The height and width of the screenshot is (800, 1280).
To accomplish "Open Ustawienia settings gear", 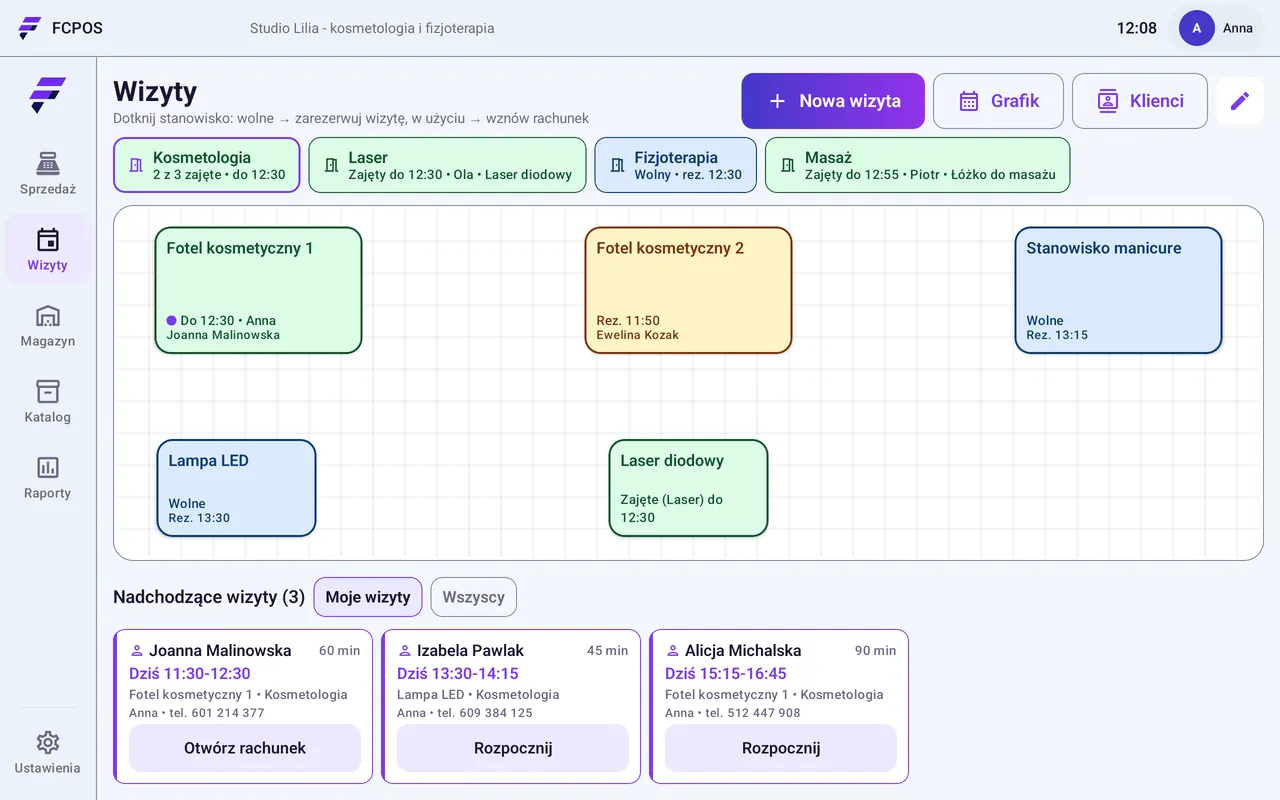I will click(48, 753).
